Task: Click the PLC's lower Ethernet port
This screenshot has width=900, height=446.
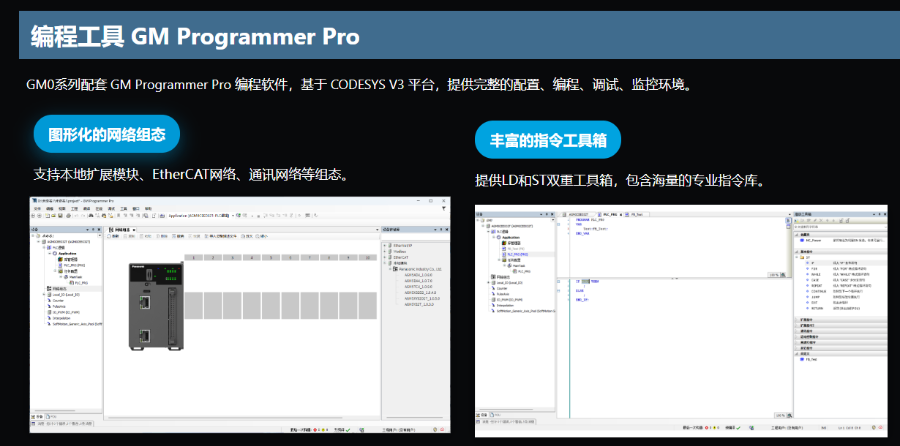Action: 144,337
